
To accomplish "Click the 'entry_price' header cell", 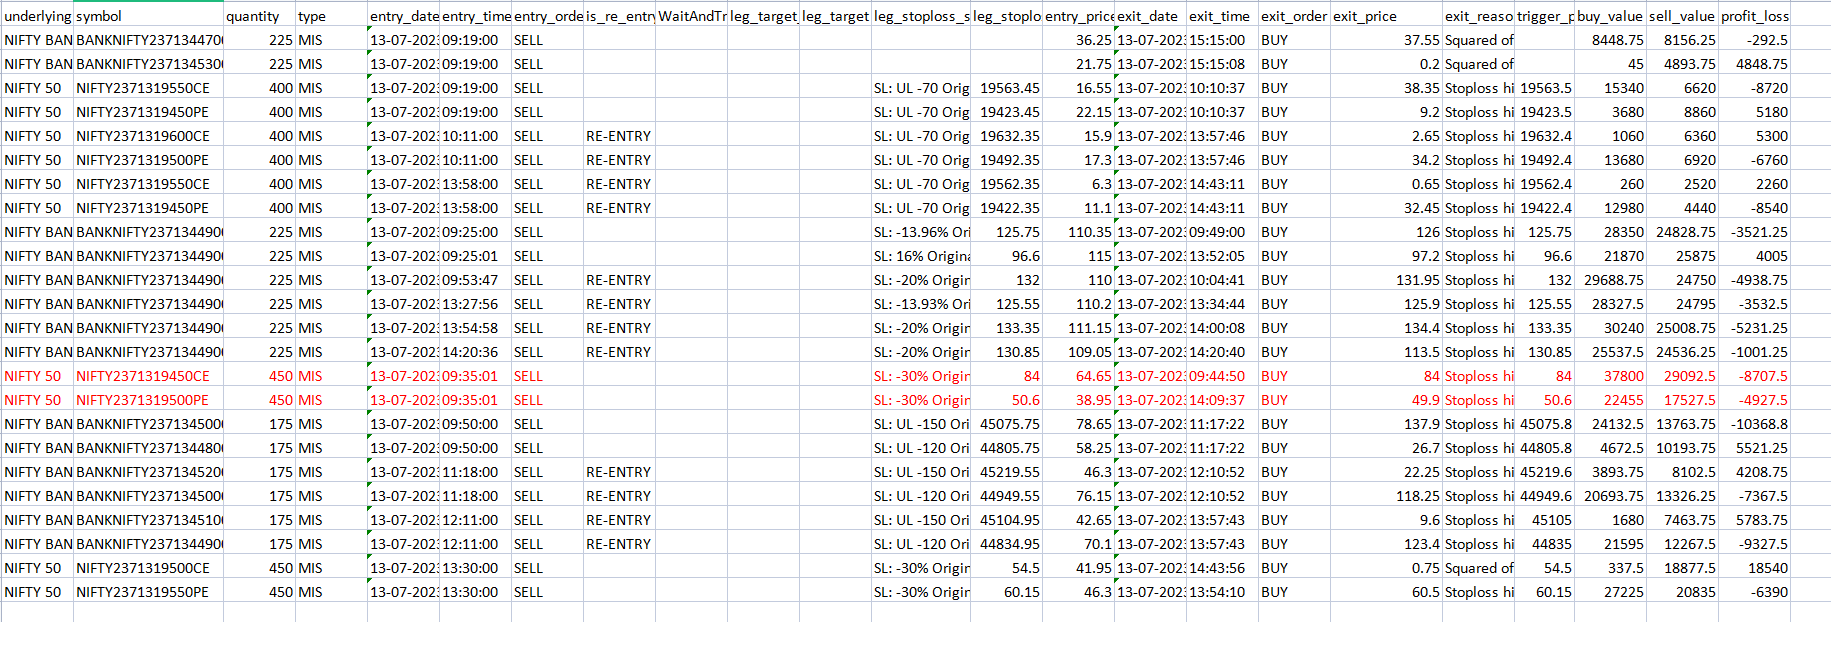I will (x=1078, y=16).
